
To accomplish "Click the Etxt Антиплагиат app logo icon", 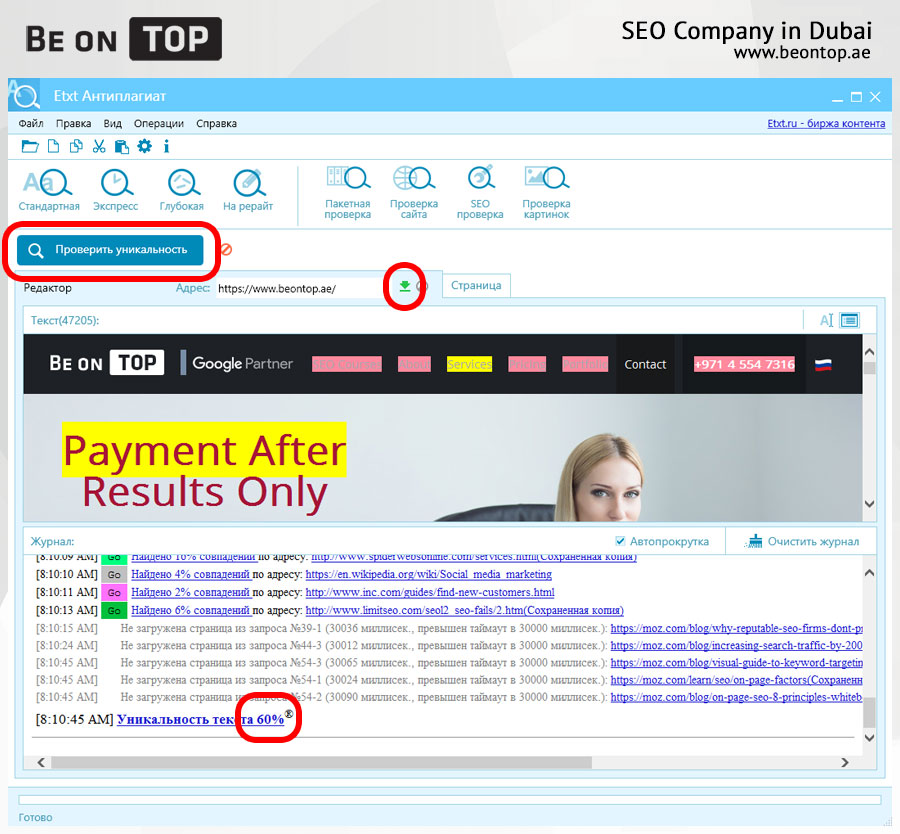I will click(x=24, y=95).
